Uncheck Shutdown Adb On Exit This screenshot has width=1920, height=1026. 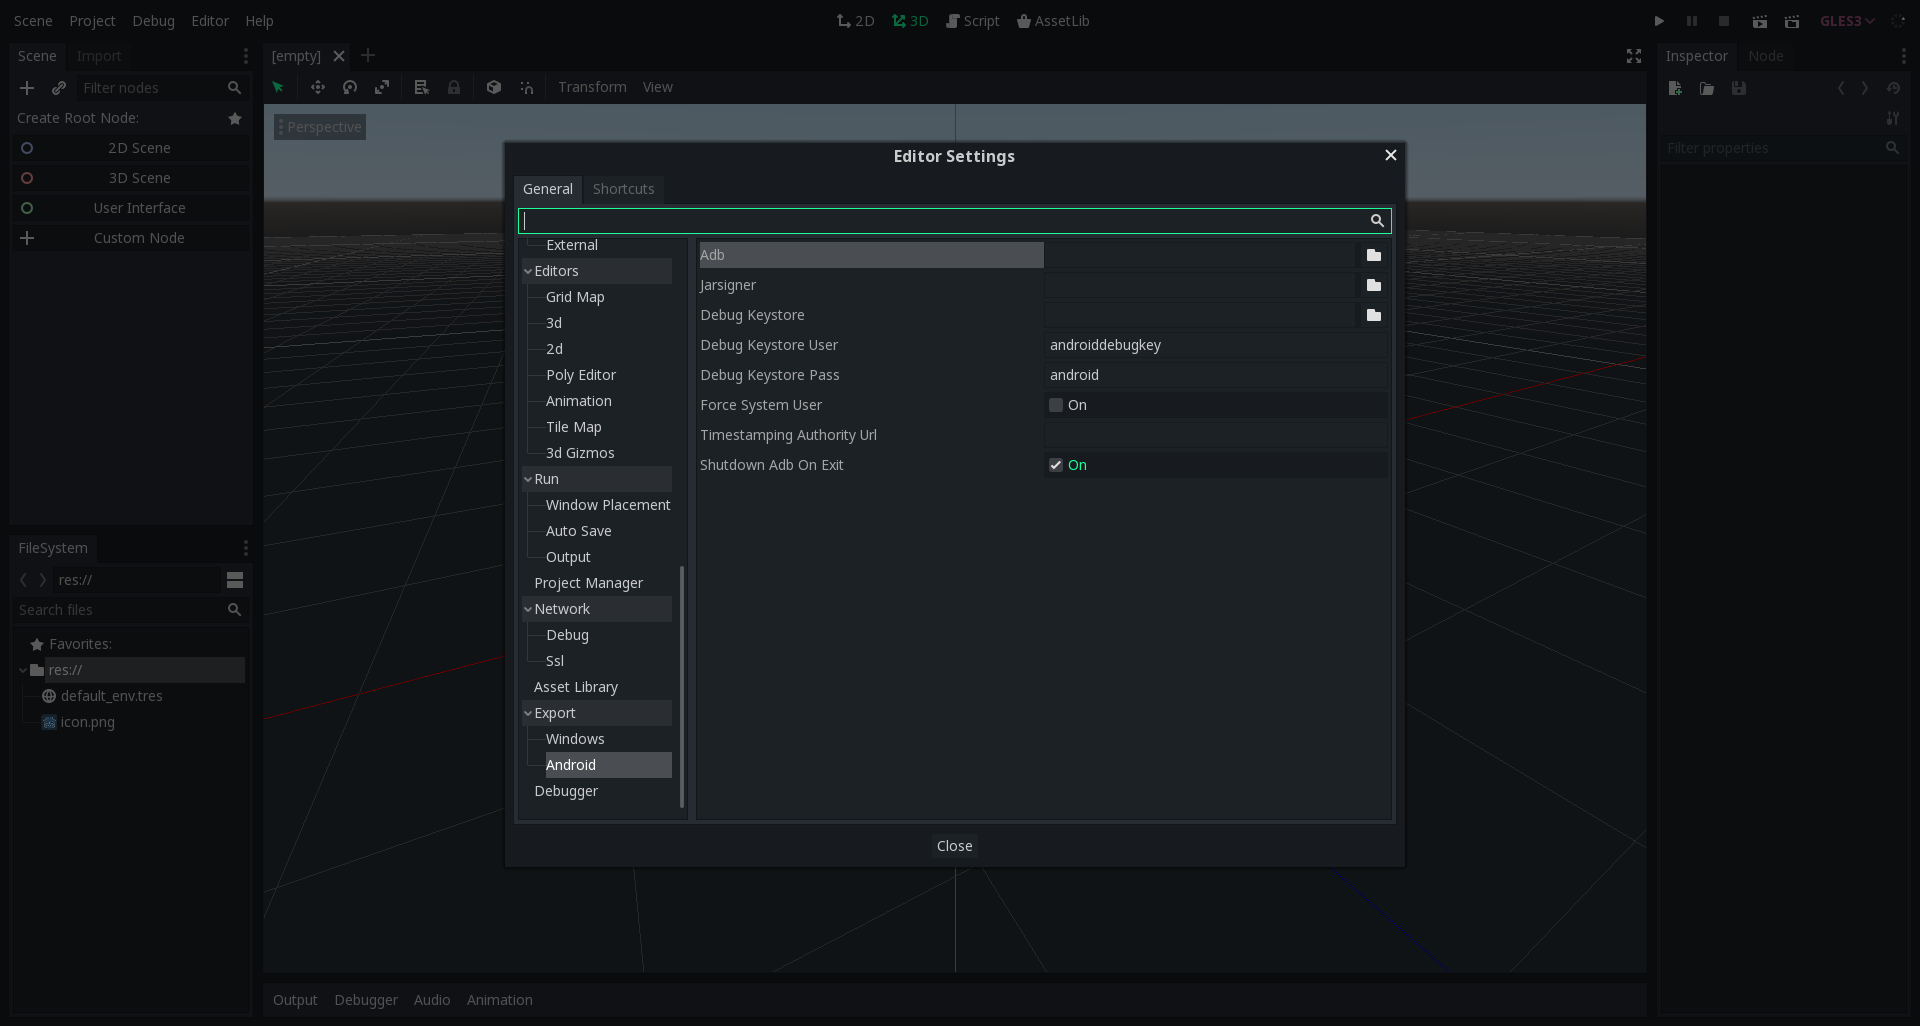(1056, 465)
